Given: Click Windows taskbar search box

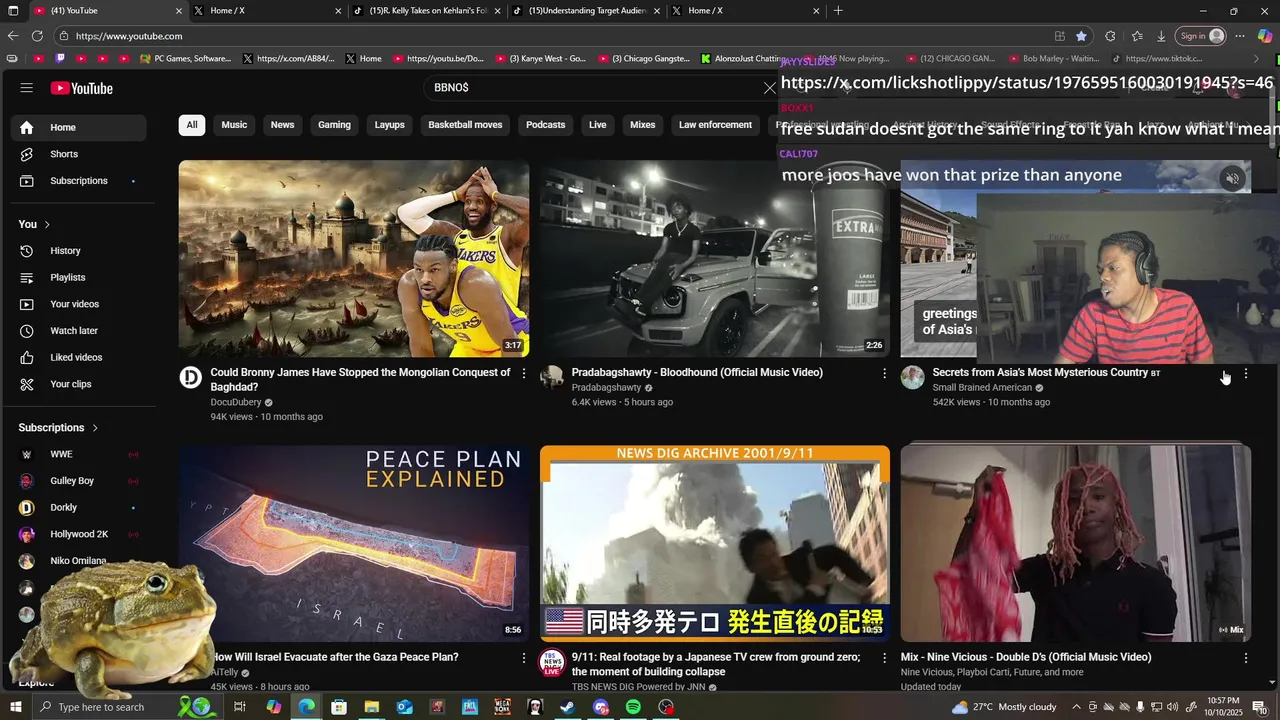Looking at the screenshot, I should tap(105, 707).
